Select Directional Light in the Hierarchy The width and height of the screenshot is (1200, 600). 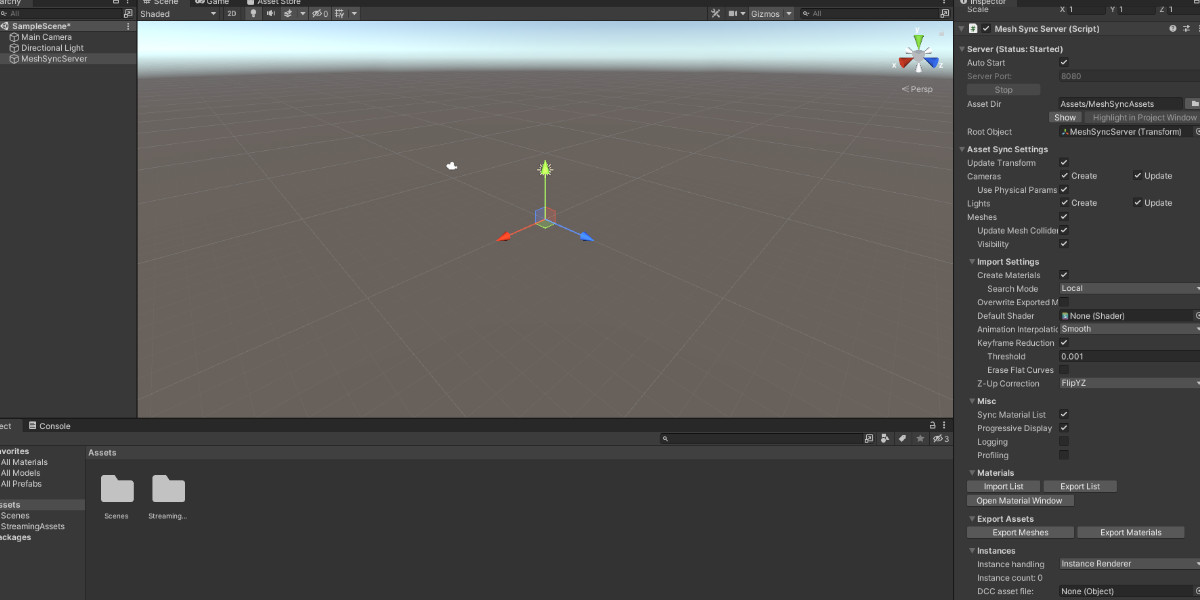tap(52, 48)
